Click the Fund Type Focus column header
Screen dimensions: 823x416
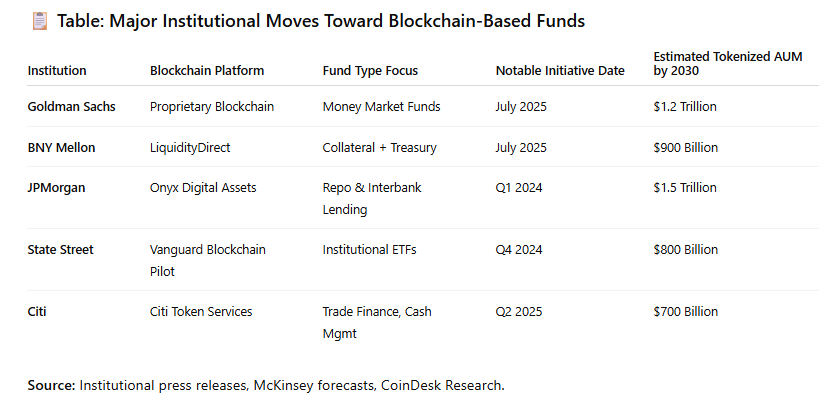tap(370, 71)
